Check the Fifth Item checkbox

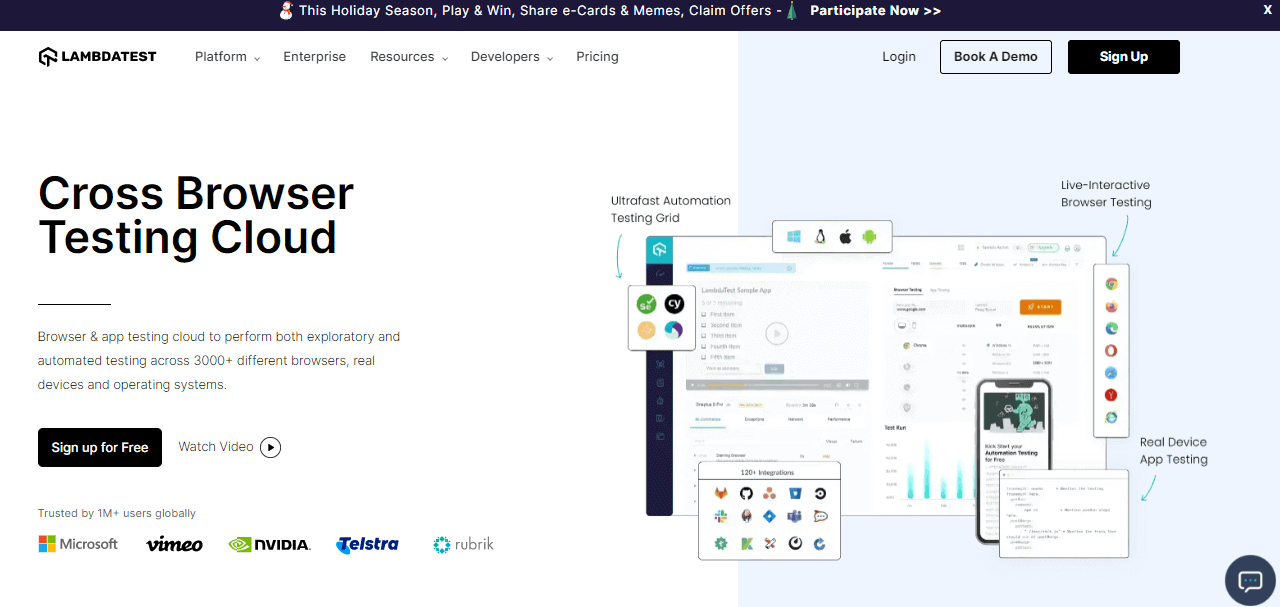click(704, 357)
